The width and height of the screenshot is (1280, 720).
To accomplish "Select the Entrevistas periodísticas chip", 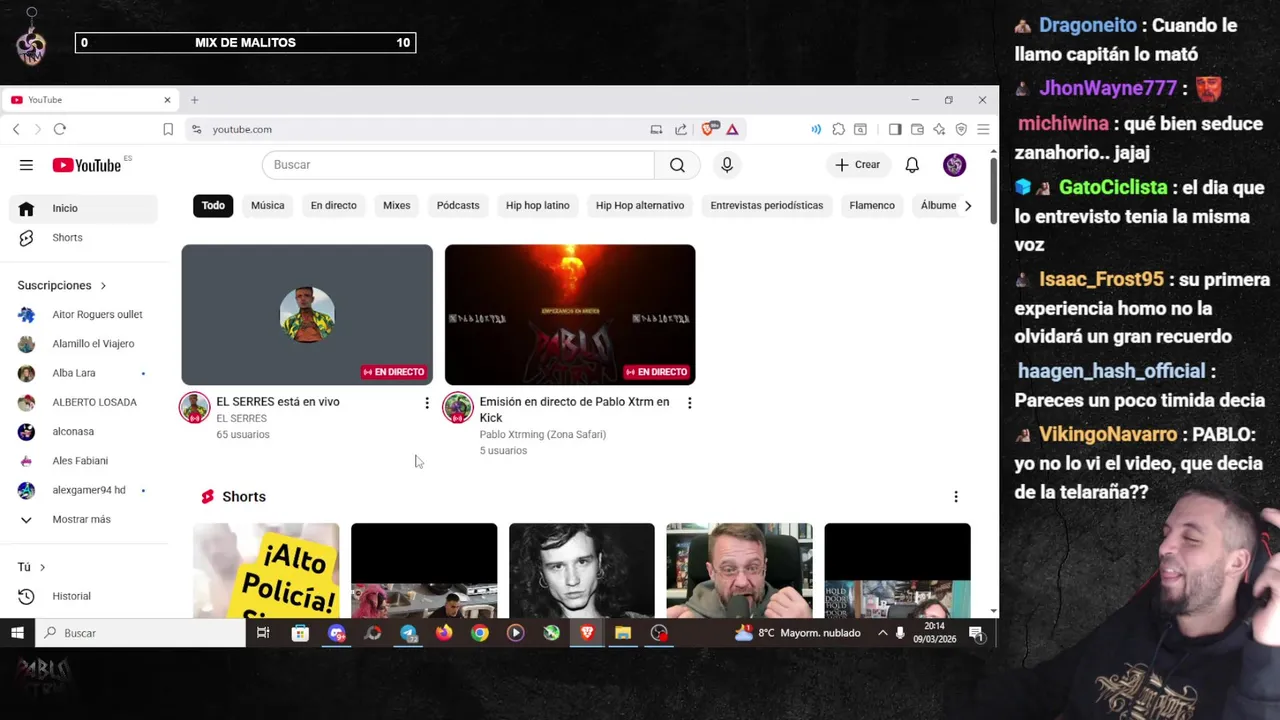I will 767,206.
